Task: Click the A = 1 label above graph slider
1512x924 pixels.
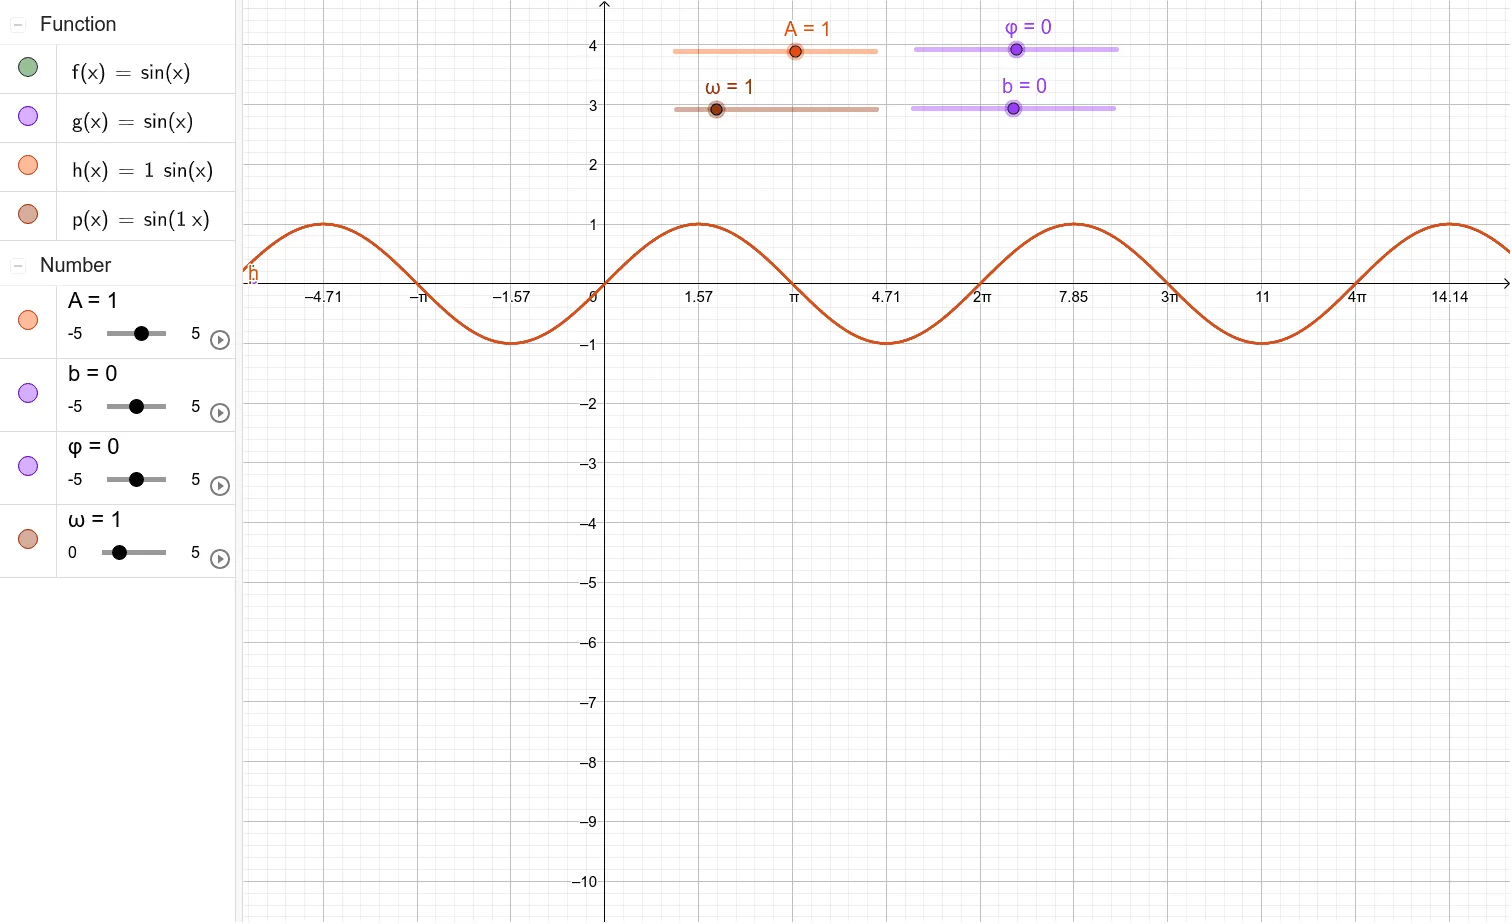Action: [807, 29]
